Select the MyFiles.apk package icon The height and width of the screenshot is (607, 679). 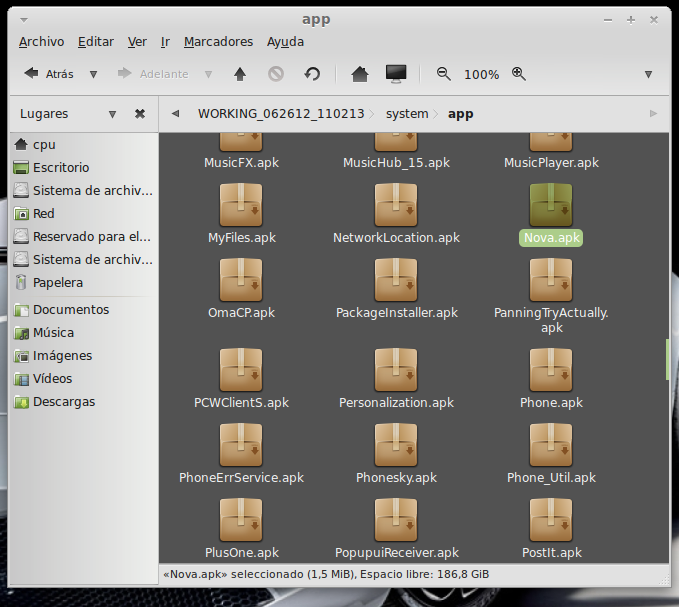click(x=241, y=205)
